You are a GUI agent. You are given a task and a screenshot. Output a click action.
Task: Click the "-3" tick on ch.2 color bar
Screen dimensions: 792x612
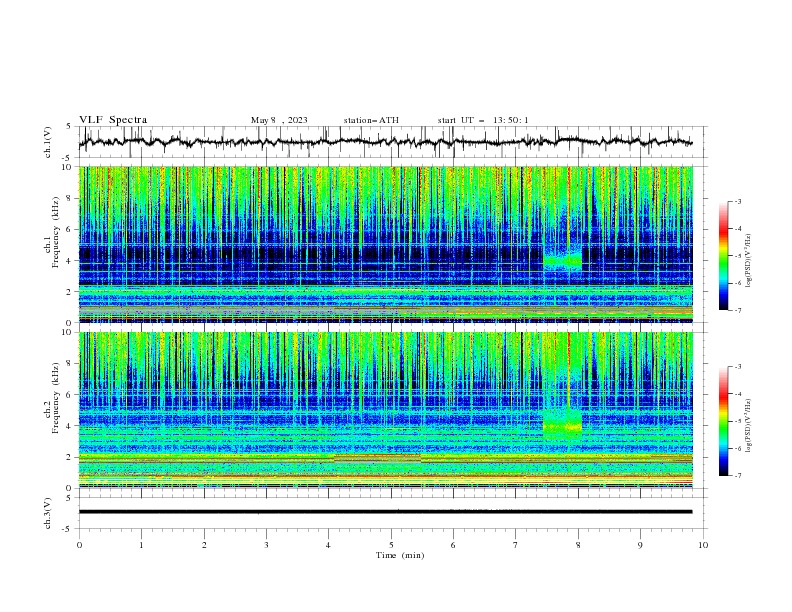click(737, 367)
